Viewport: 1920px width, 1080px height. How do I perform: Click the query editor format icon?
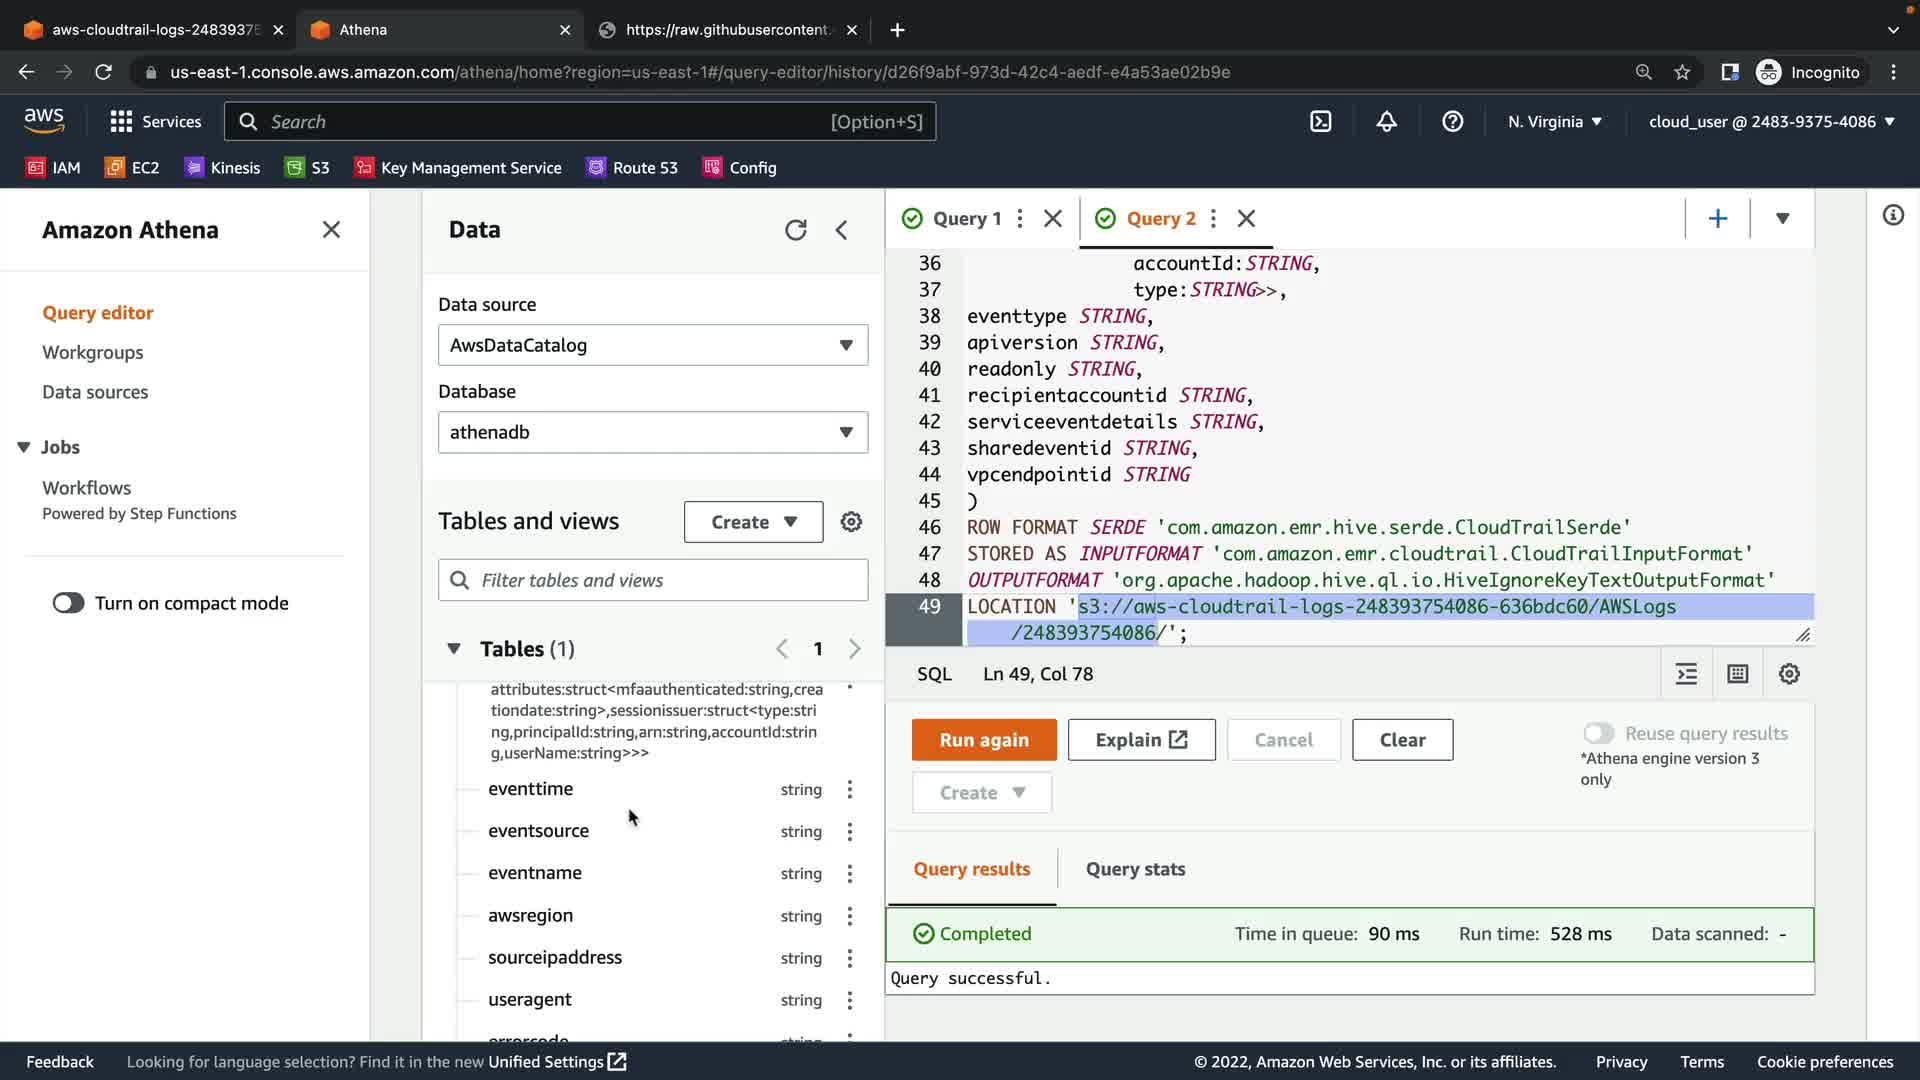click(x=1686, y=674)
